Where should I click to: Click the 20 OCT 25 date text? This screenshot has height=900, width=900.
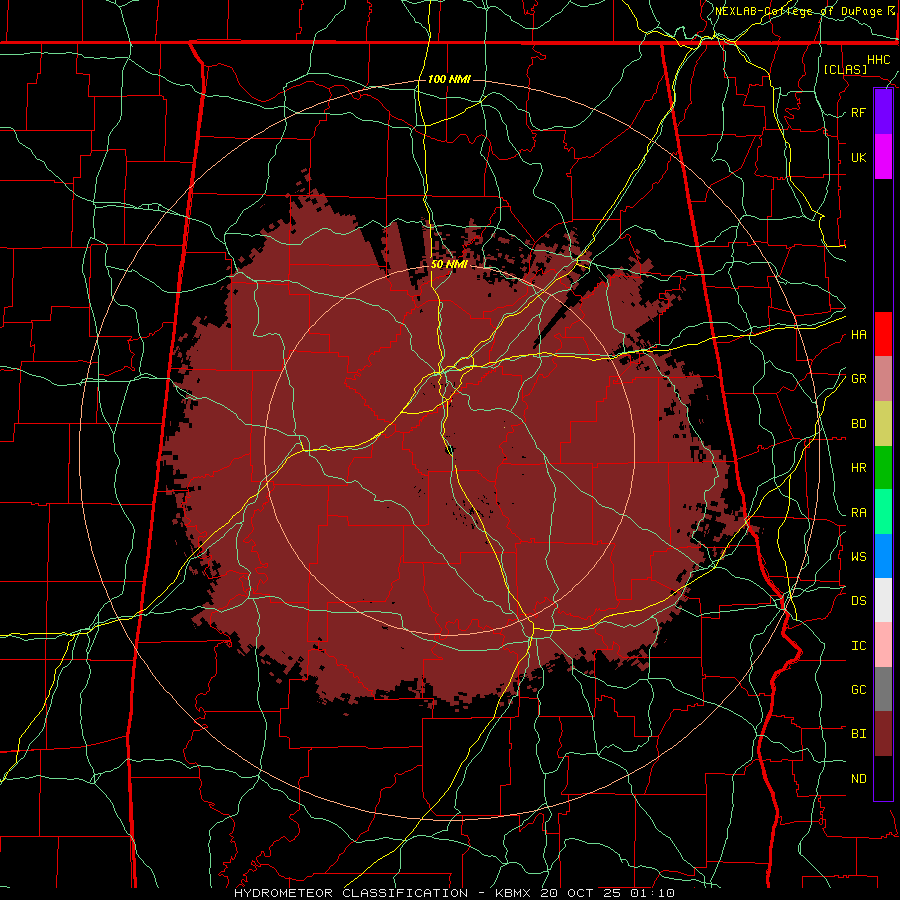click(583, 893)
